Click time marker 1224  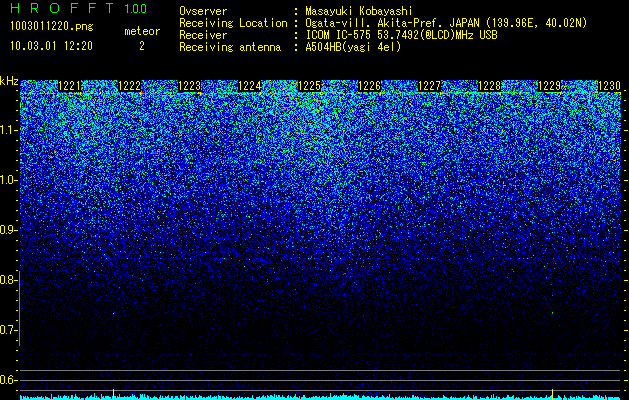tap(250, 86)
